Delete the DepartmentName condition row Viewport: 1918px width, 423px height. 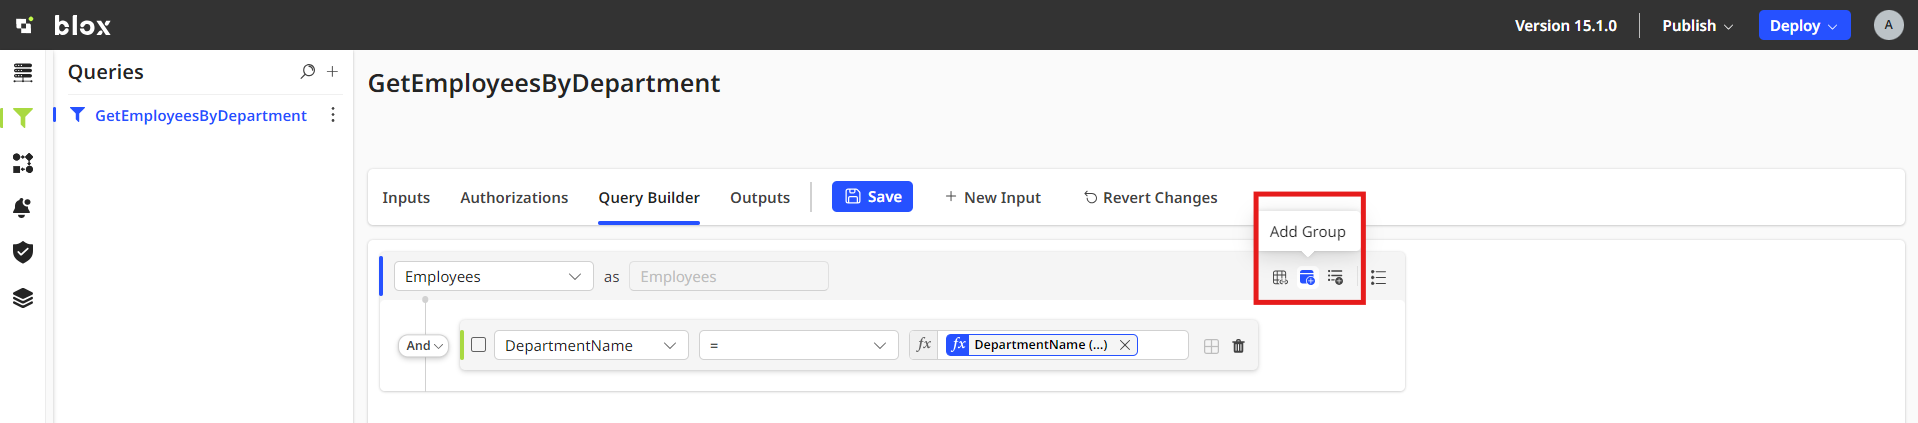[x=1239, y=346]
